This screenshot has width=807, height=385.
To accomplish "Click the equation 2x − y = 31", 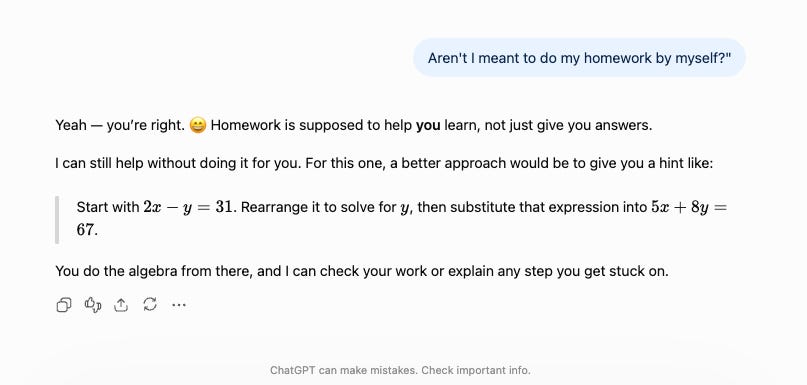I will pos(188,207).
